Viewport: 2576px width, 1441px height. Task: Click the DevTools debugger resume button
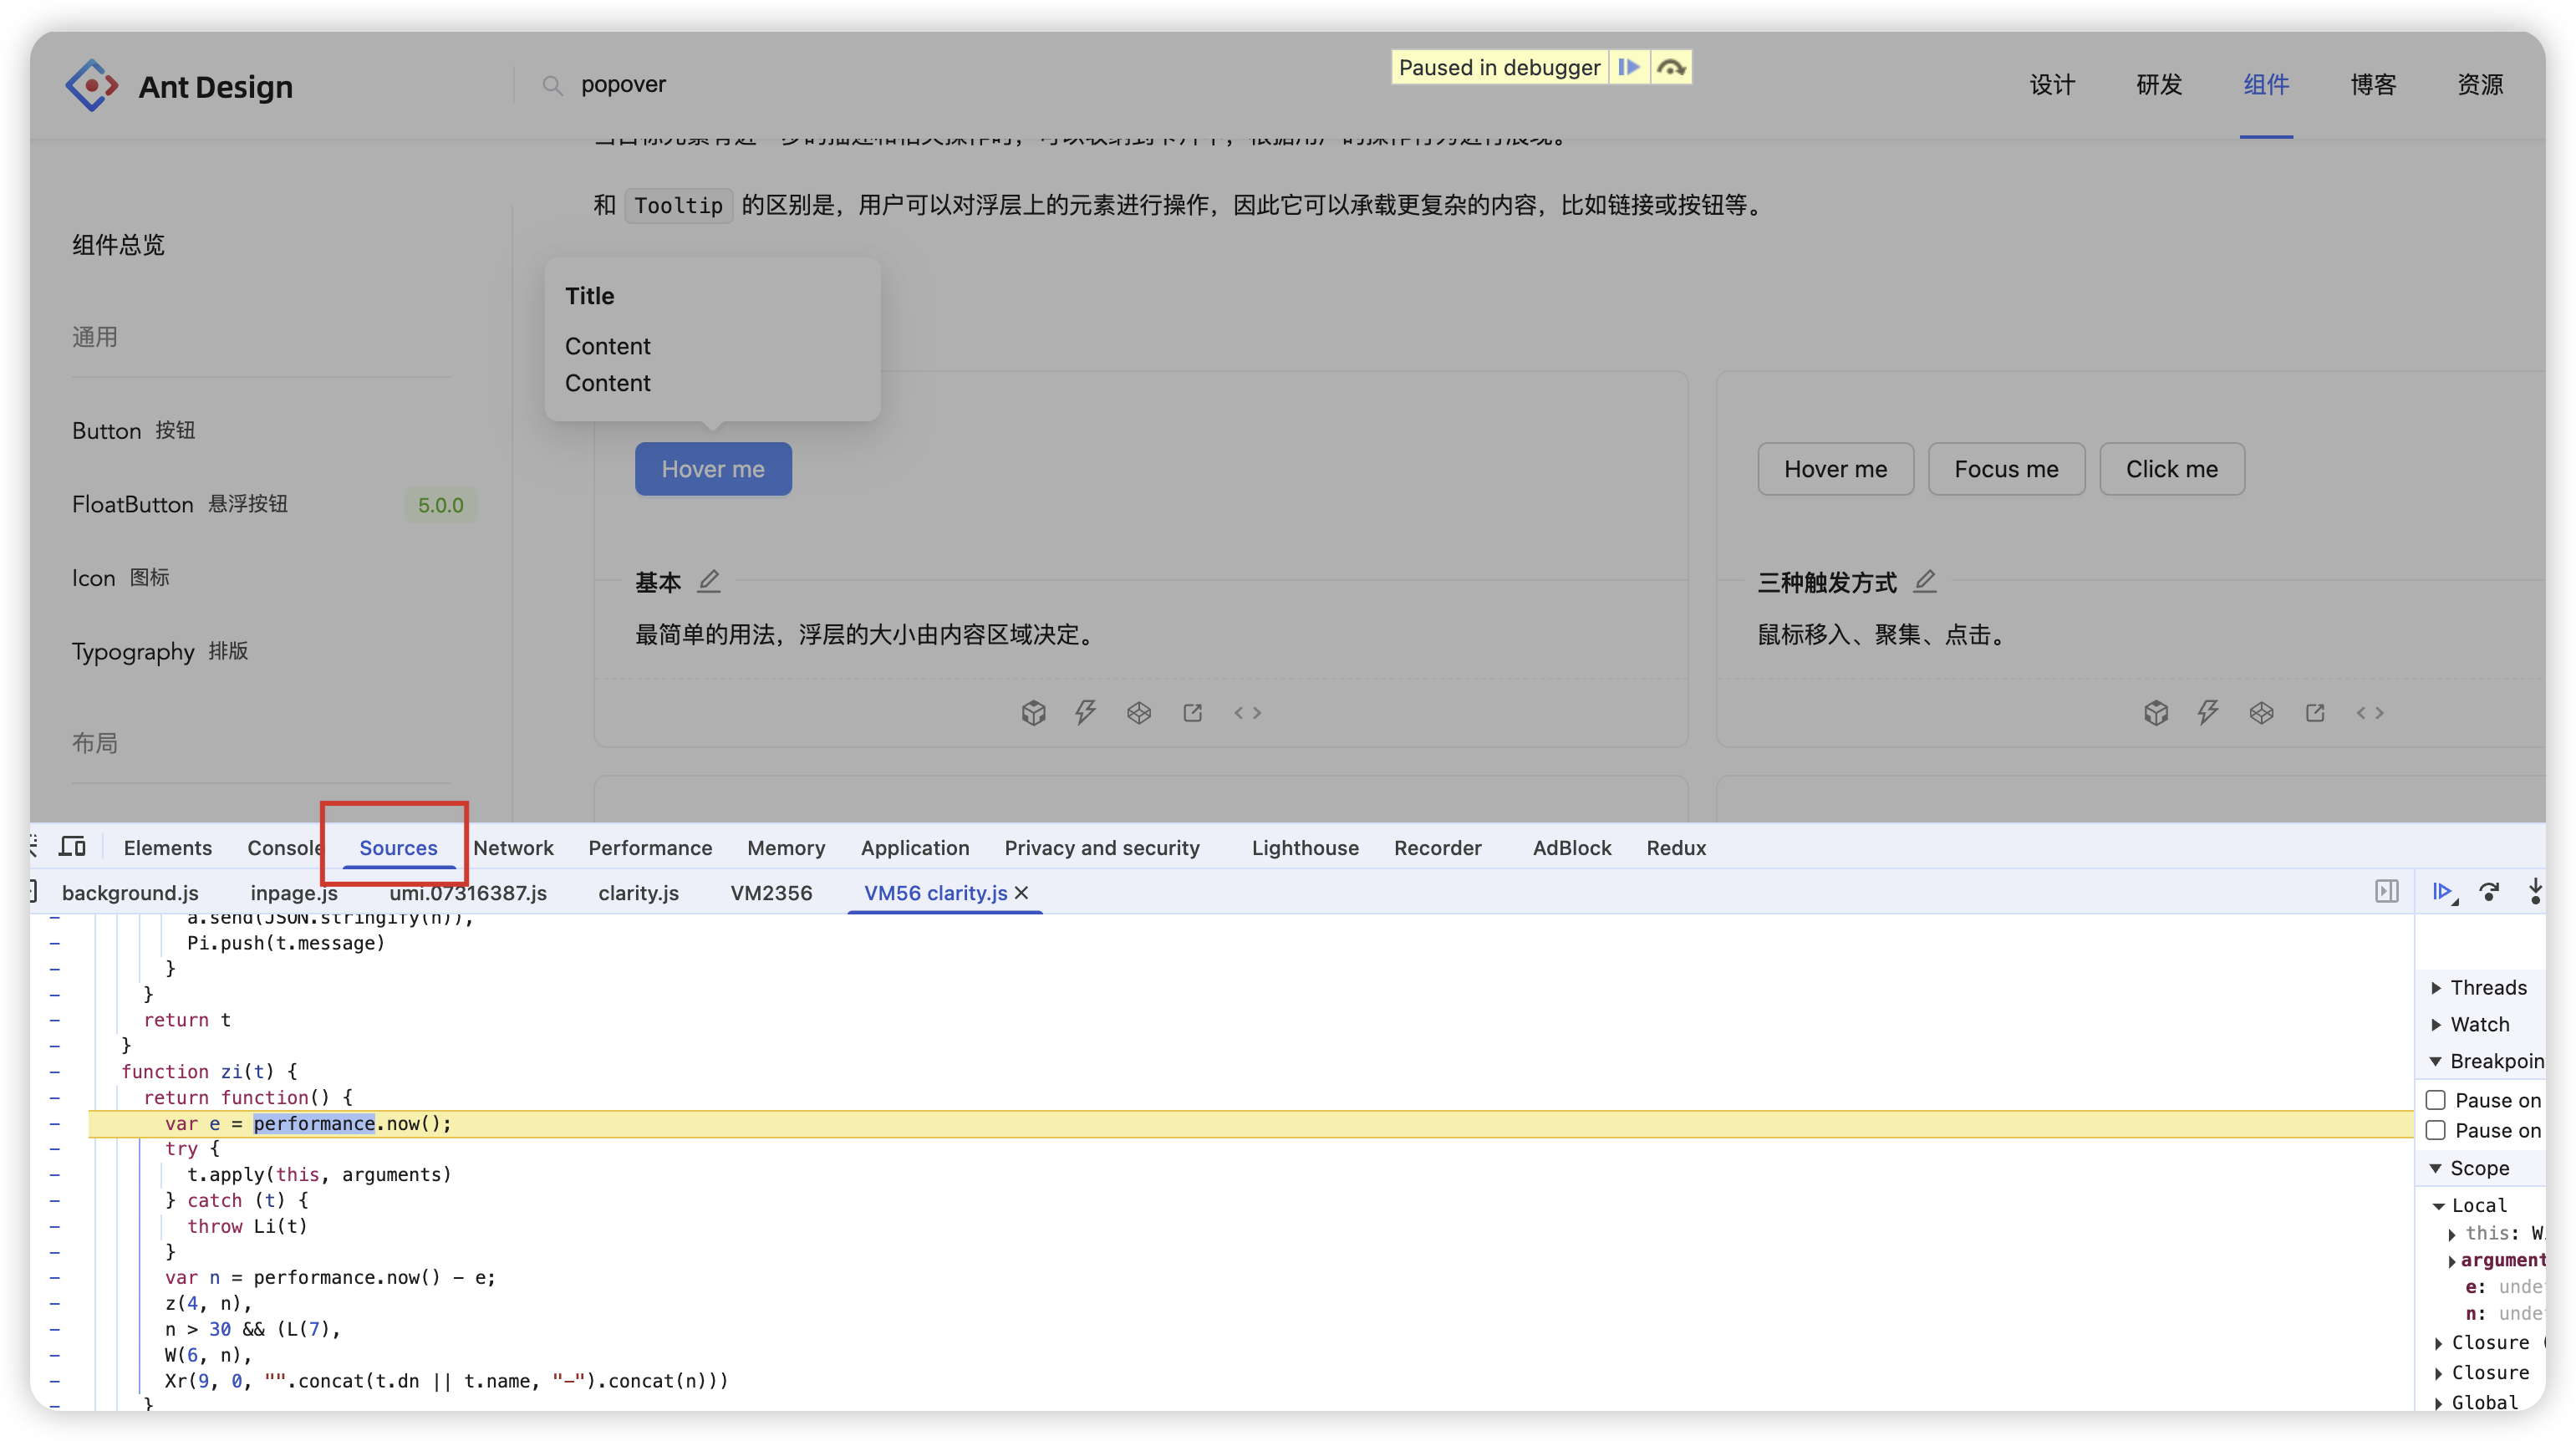pyautogui.click(x=2442, y=892)
